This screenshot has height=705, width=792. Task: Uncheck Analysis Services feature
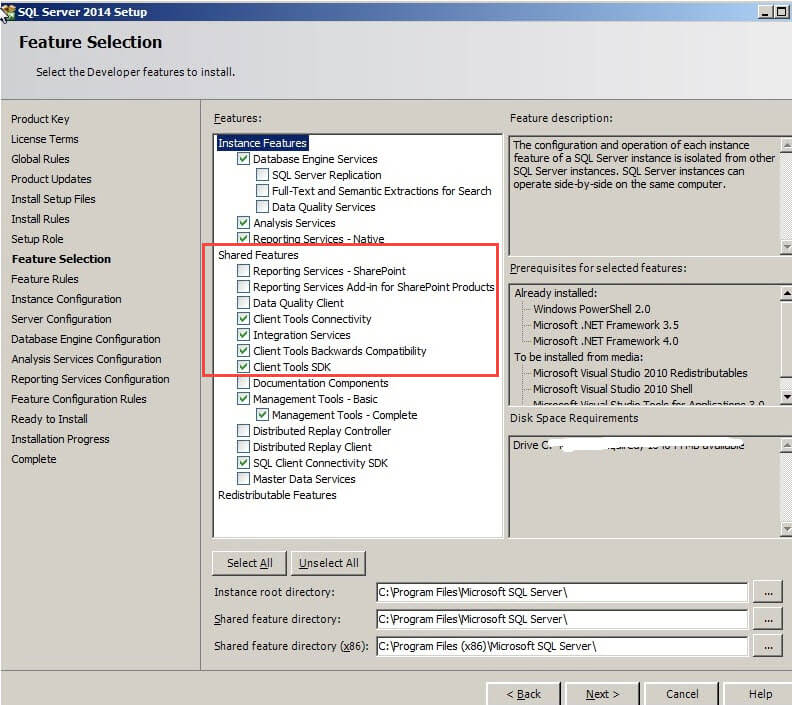point(243,223)
